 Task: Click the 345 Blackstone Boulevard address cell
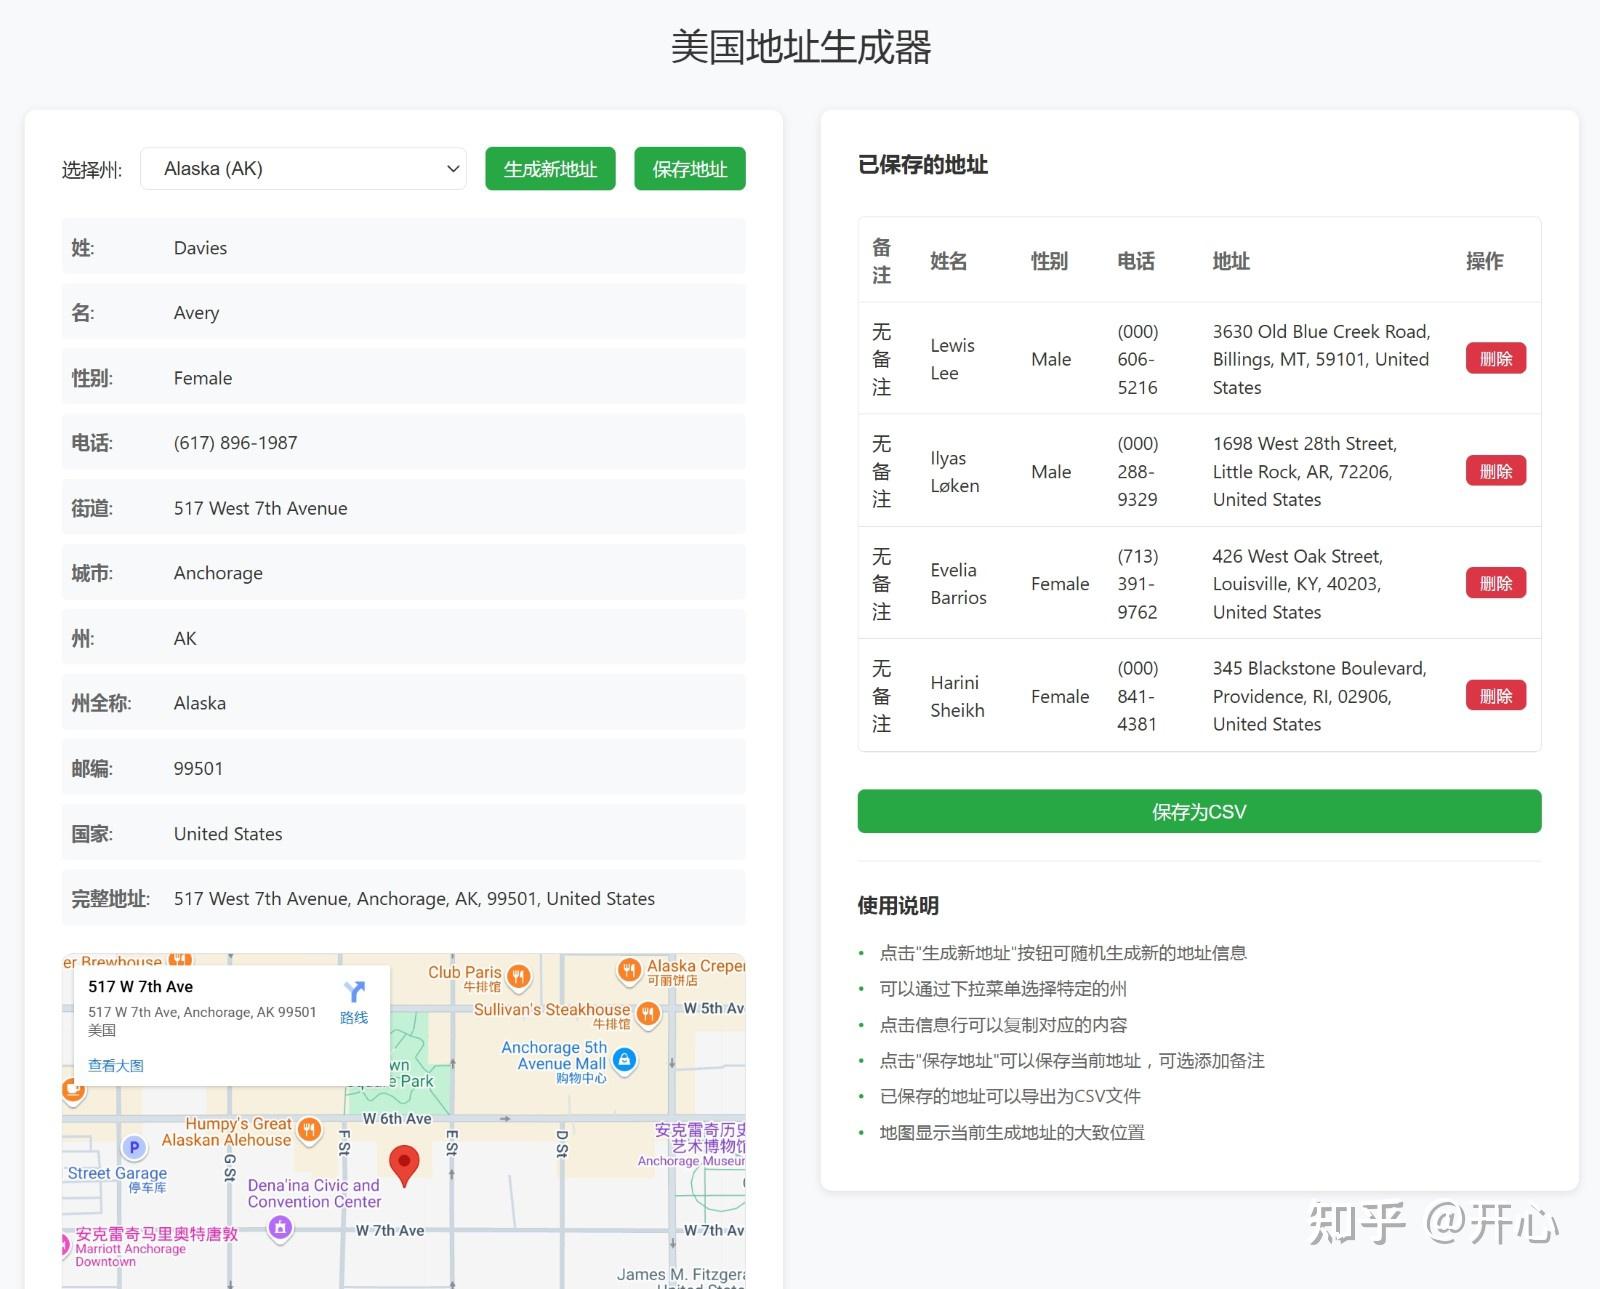(x=1325, y=696)
